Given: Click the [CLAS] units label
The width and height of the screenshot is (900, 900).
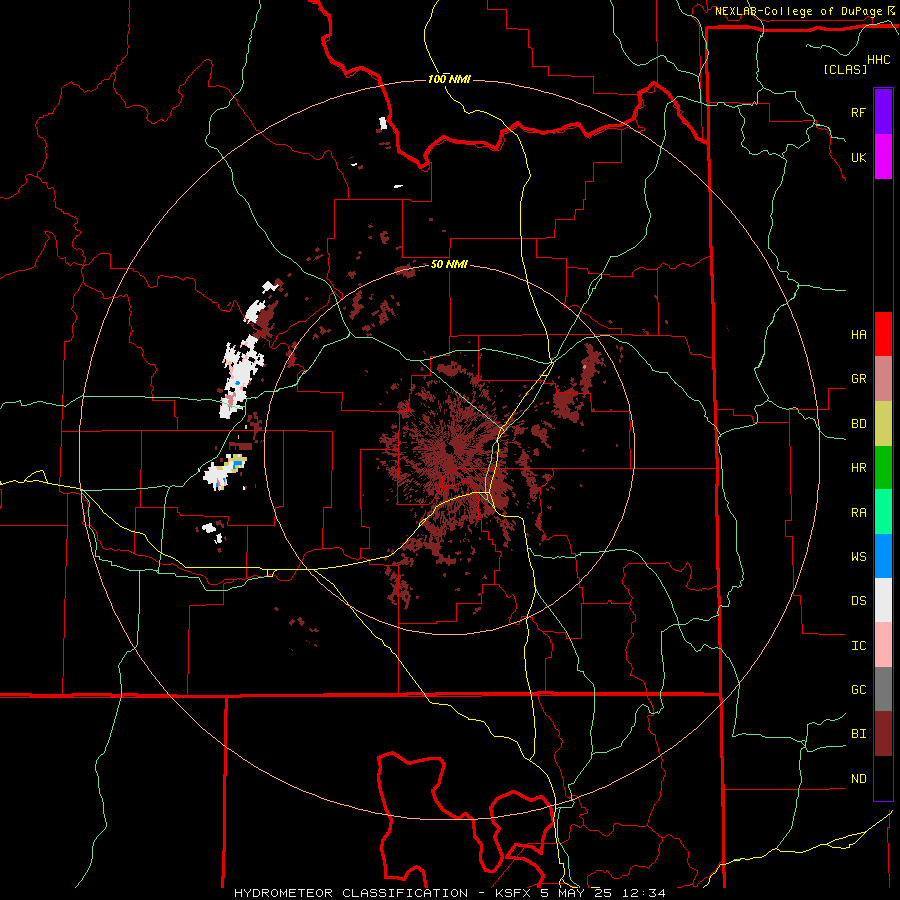Looking at the screenshot, I should [x=845, y=70].
